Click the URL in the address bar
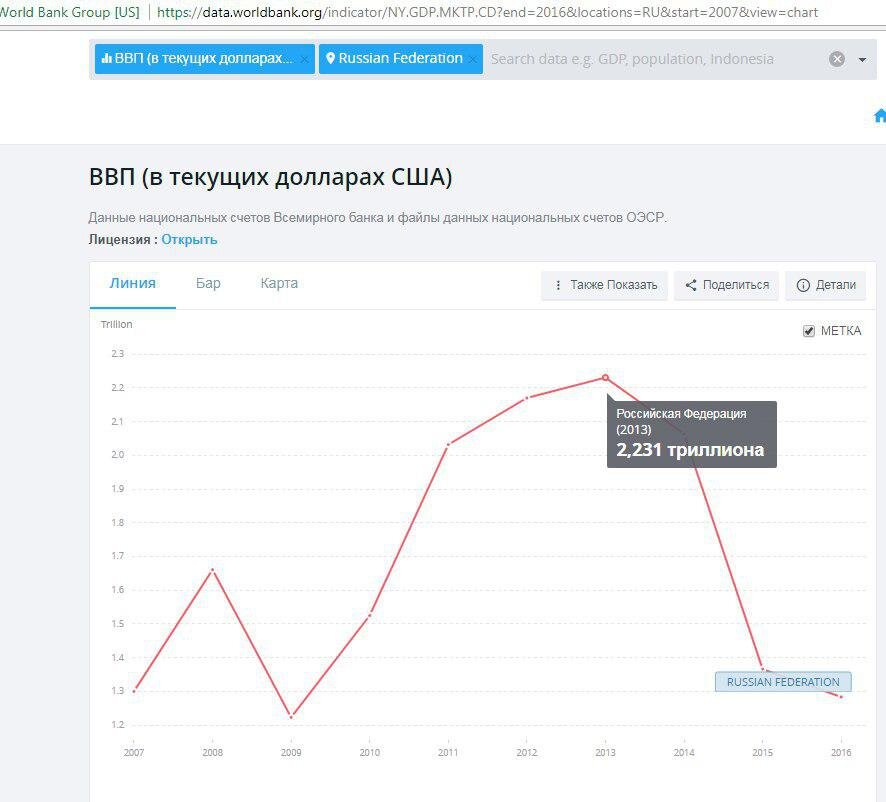886x802 pixels. coord(487,12)
